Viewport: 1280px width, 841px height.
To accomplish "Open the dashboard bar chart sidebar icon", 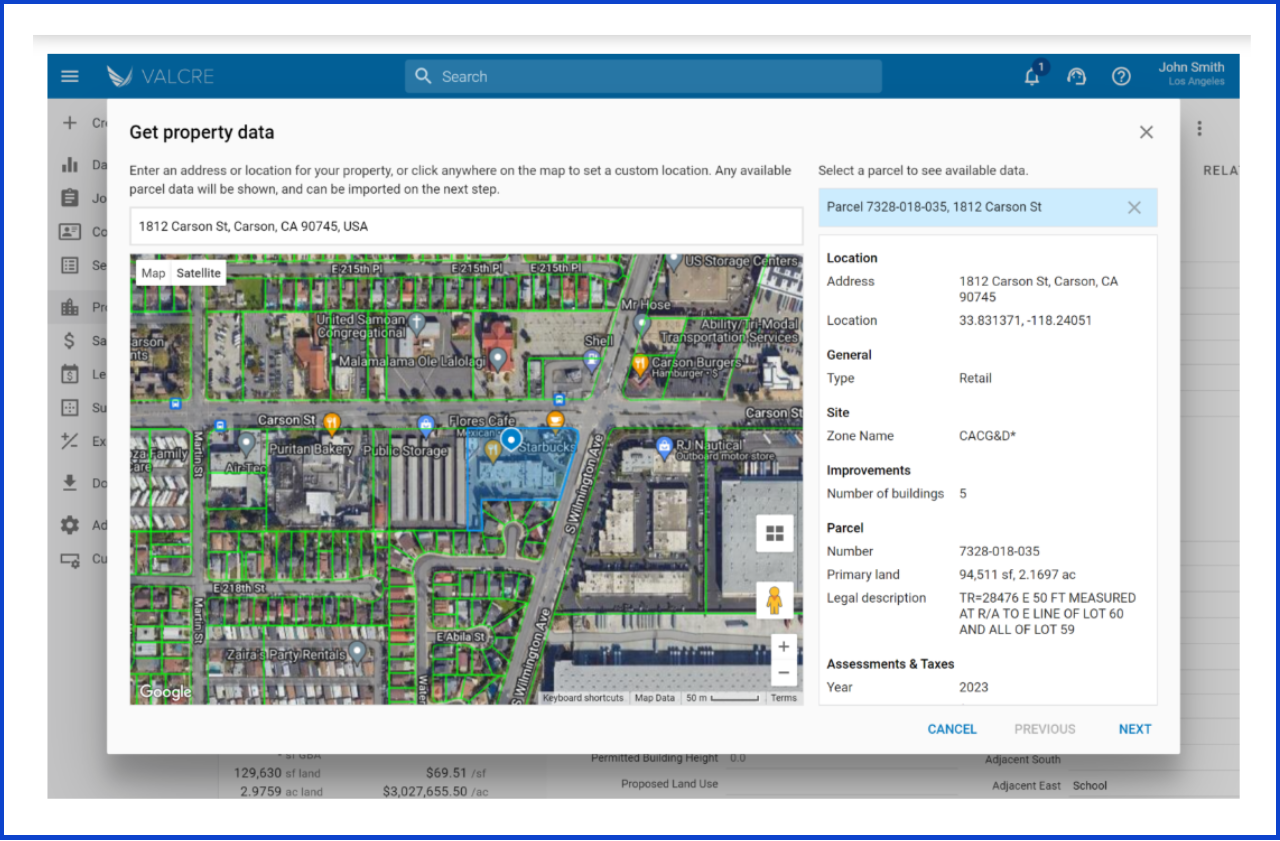I will 69,165.
